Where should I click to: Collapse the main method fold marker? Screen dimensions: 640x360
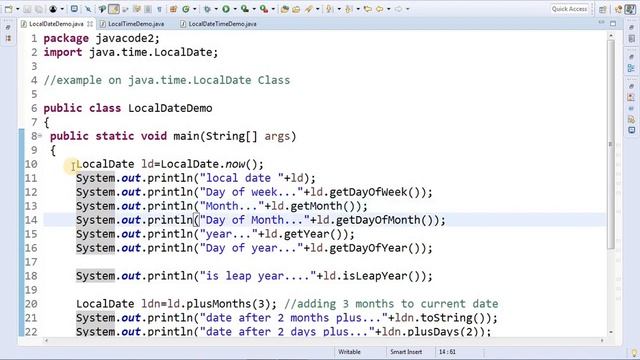coord(40,136)
